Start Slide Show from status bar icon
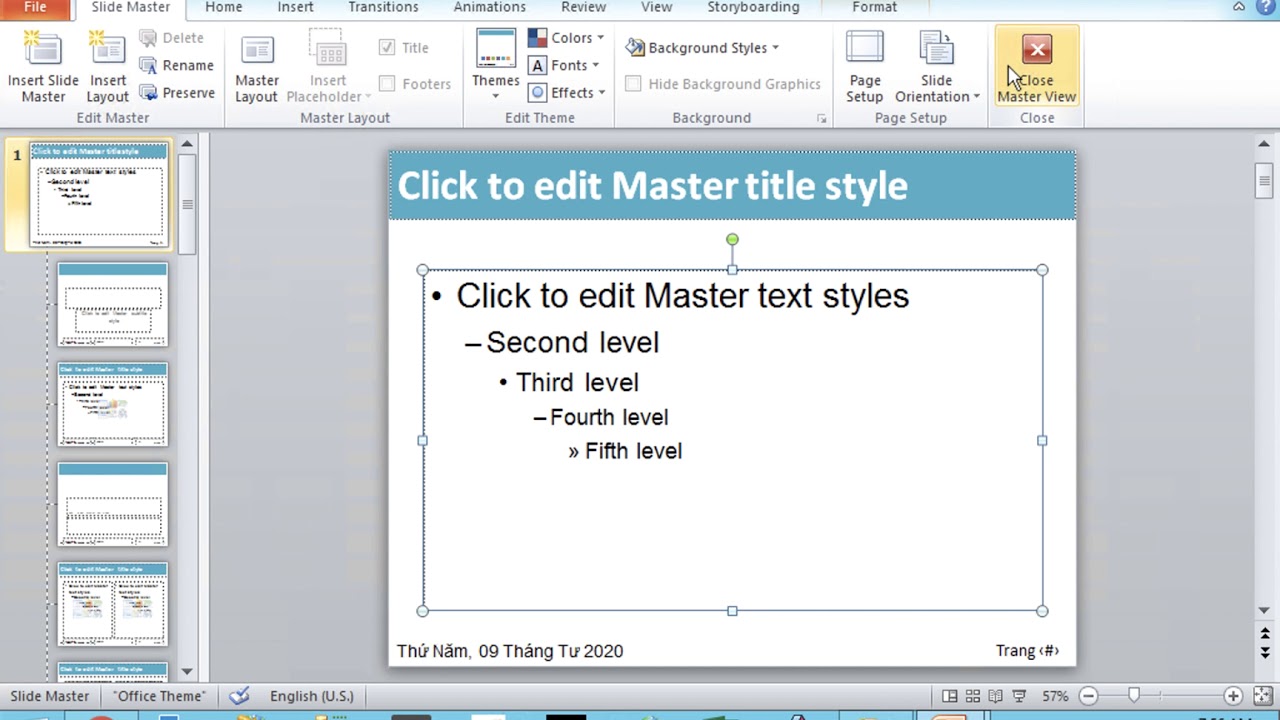The image size is (1280, 720). pos(1018,696)
